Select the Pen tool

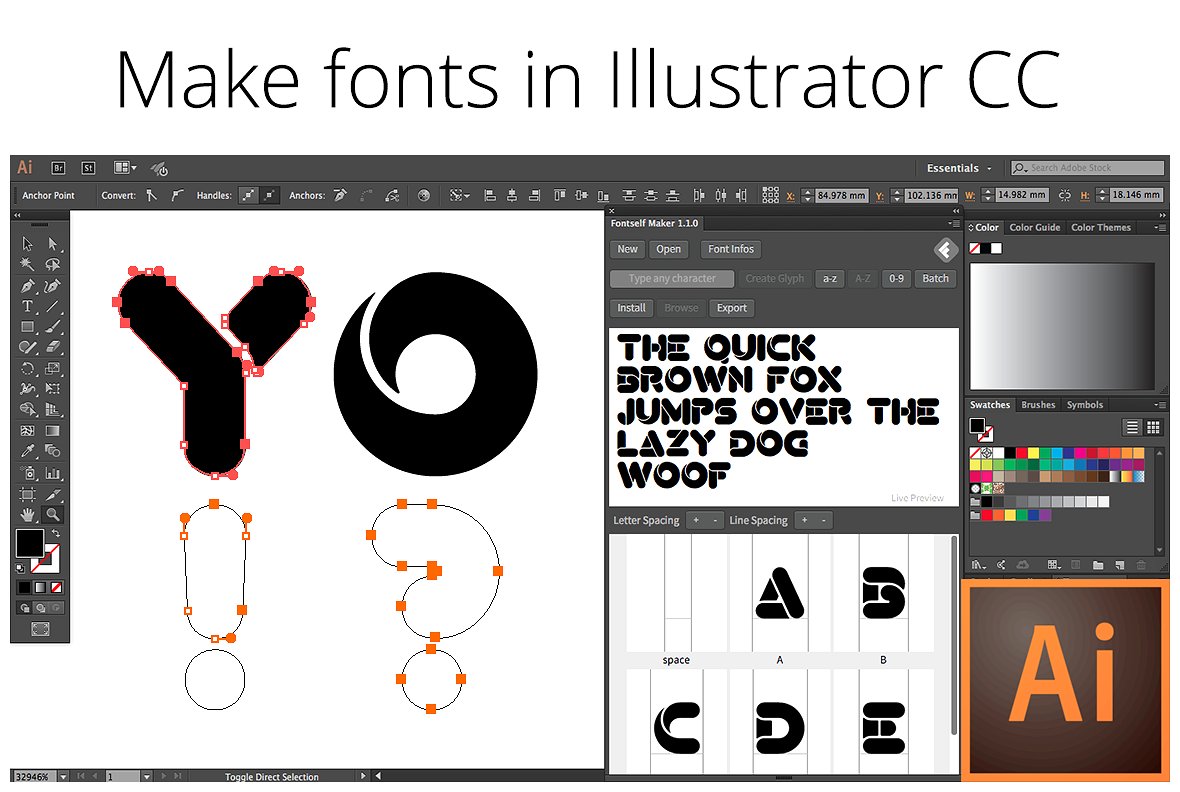pyautogui.click(x=28, y=286)
